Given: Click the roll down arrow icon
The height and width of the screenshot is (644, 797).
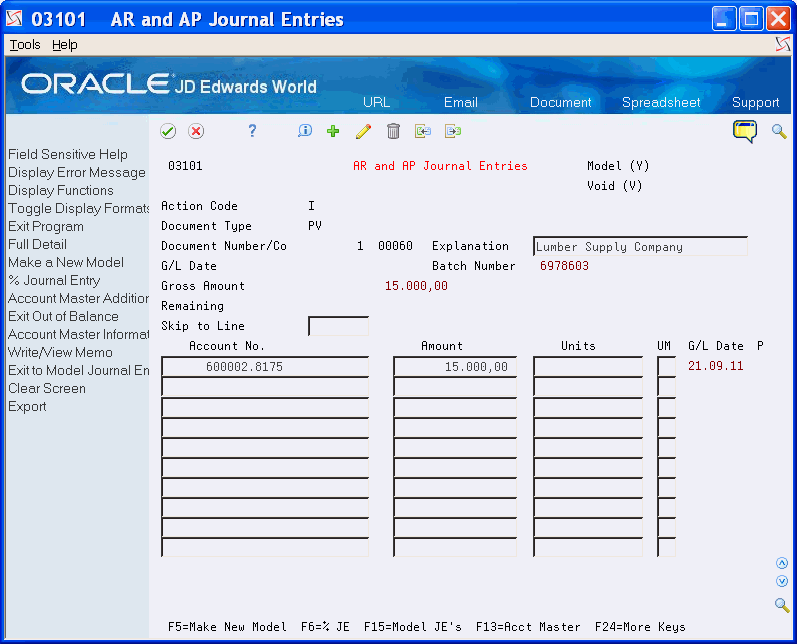Looking at the screenshot, I should click(x=782, y=581).
